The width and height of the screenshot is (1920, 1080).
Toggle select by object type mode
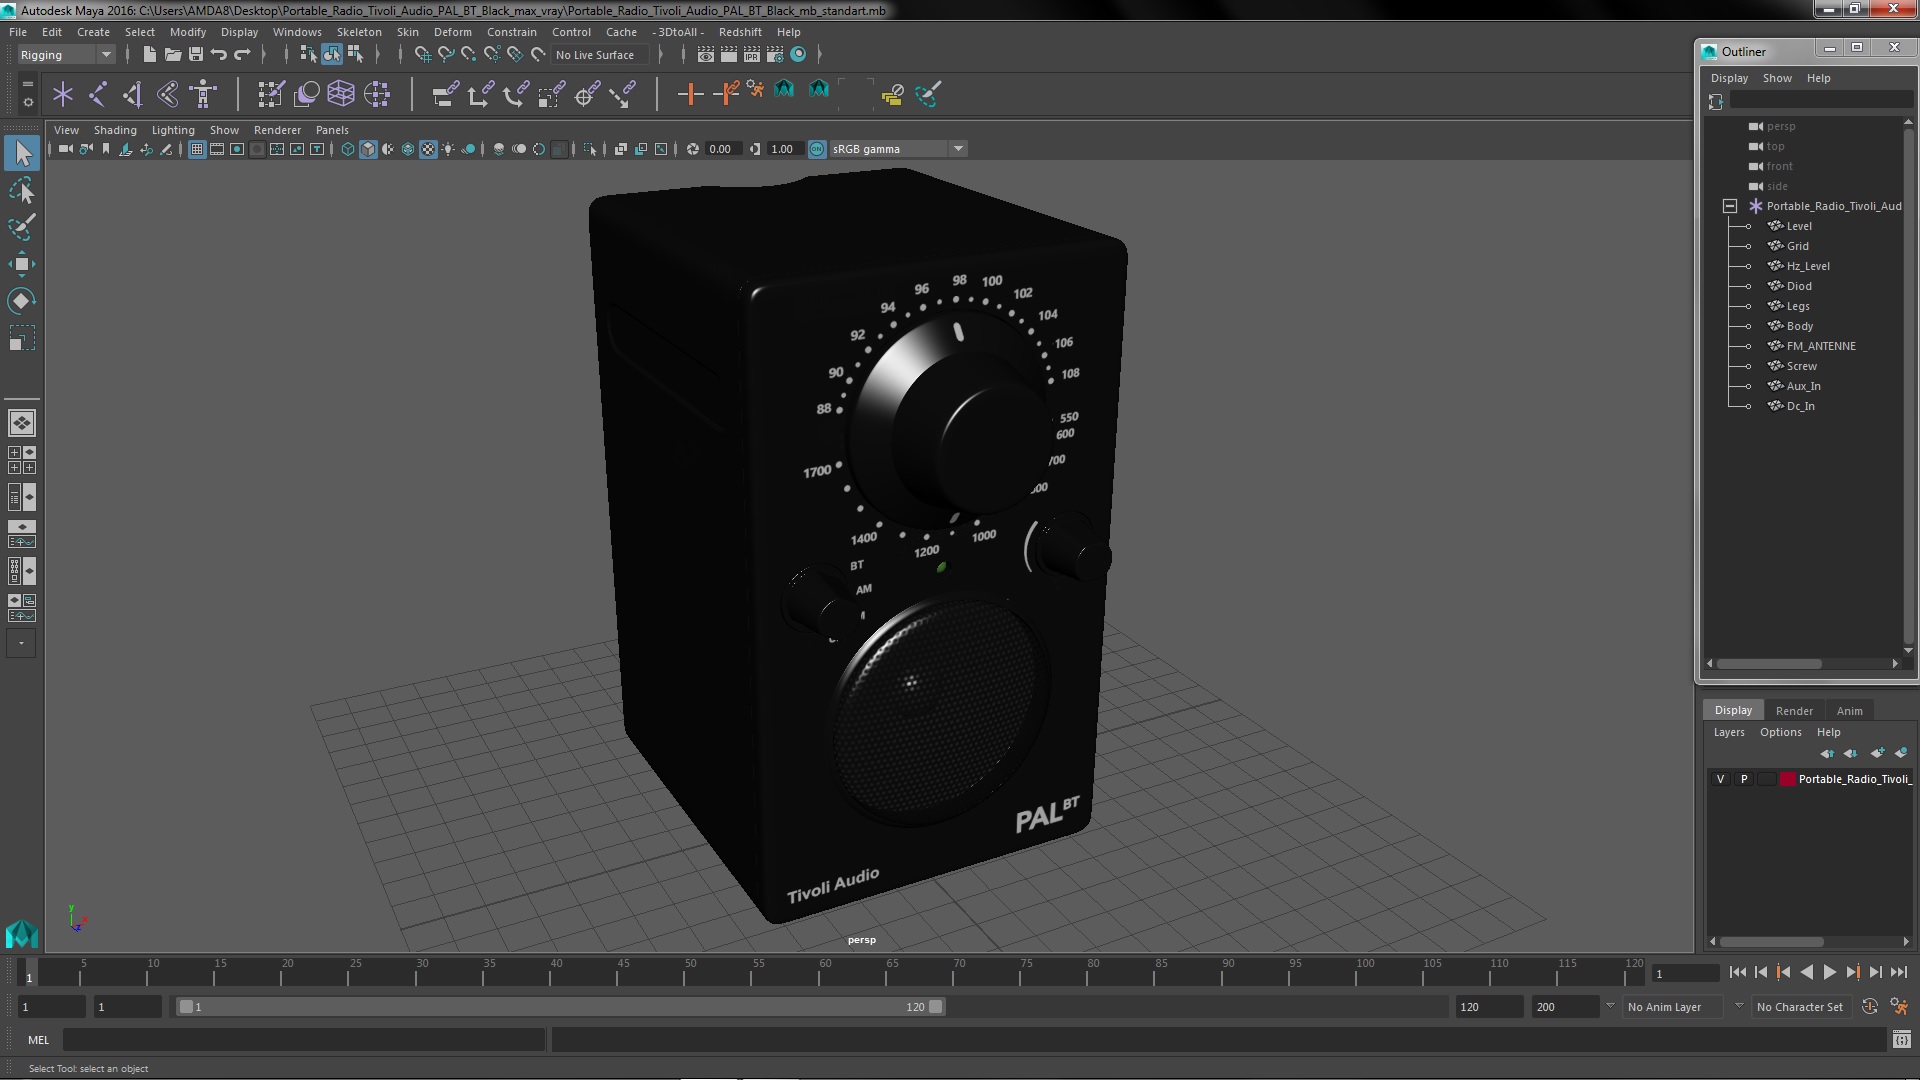coord(331,54)
